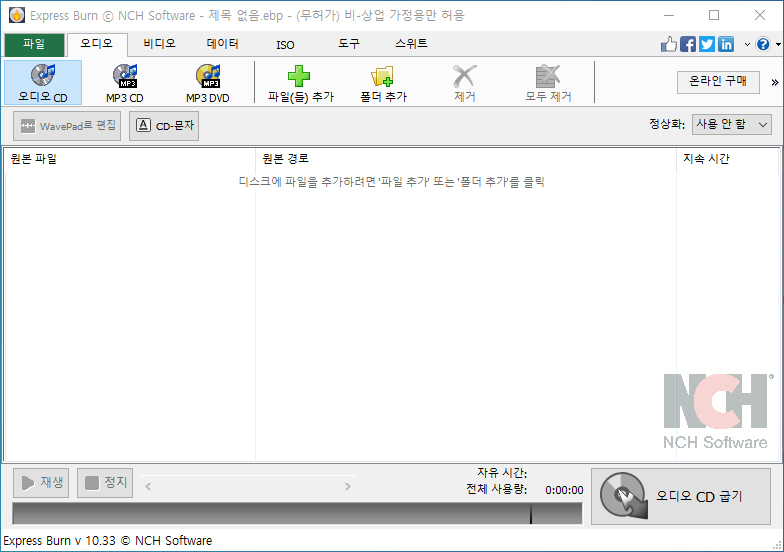The height and width of the screenshot is (552, 784).
Task: Switch to the 오디오 tab
Action: (x=97, y=44)
